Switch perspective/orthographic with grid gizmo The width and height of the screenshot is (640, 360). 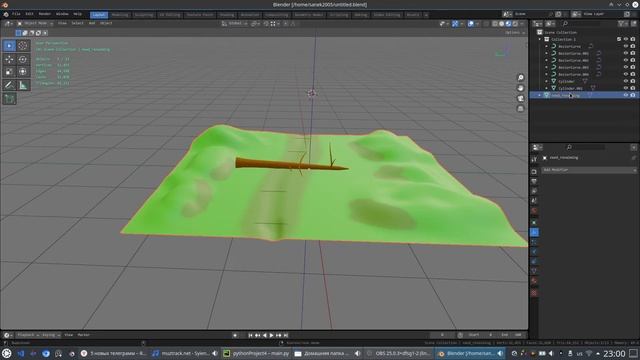tap(520, 109)
